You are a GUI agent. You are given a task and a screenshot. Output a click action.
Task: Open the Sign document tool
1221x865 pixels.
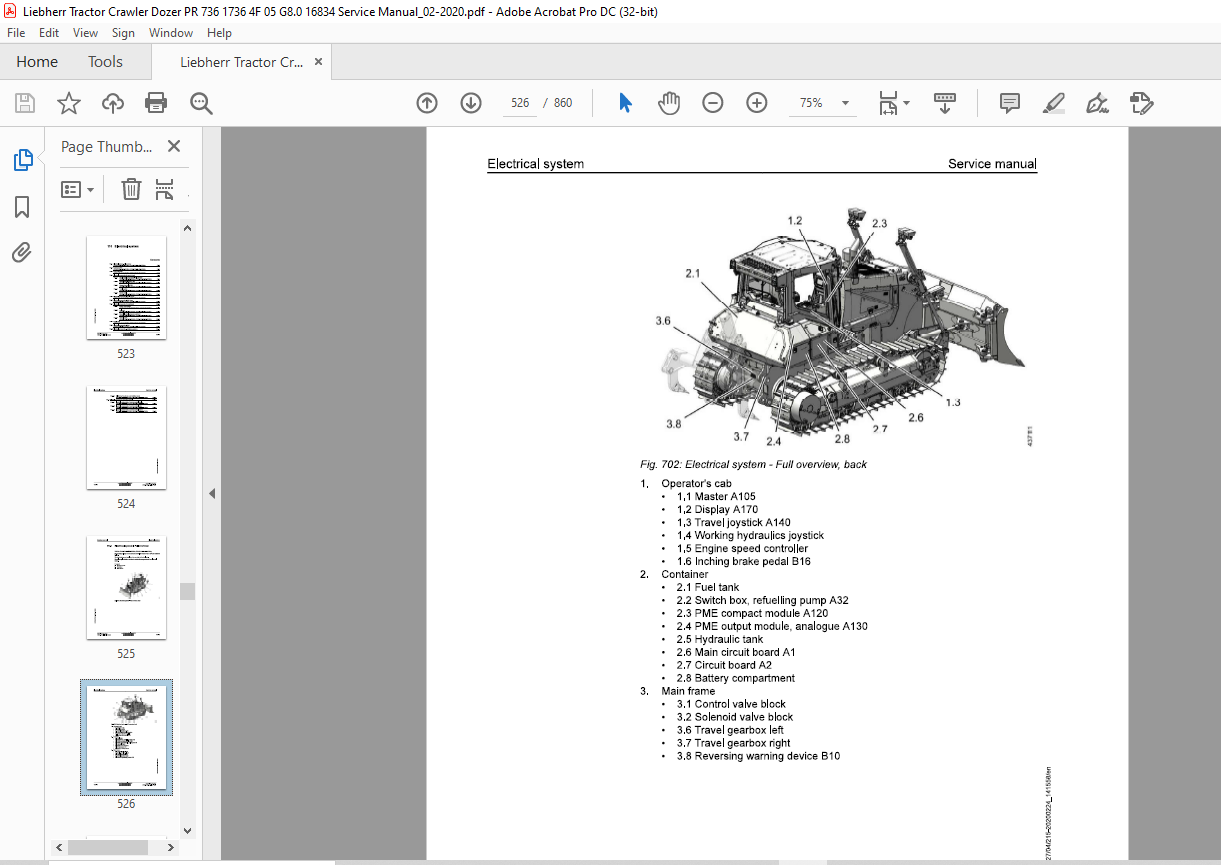[1097, 103]
